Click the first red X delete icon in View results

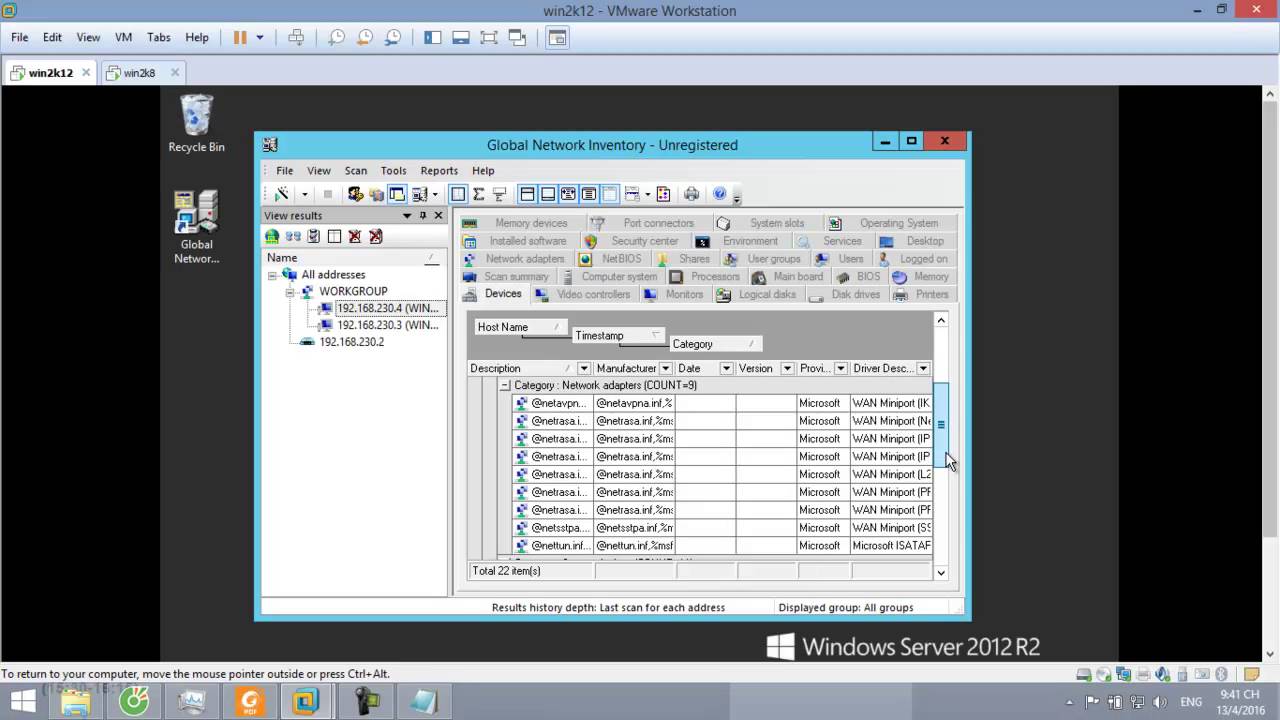pos(355,236)
